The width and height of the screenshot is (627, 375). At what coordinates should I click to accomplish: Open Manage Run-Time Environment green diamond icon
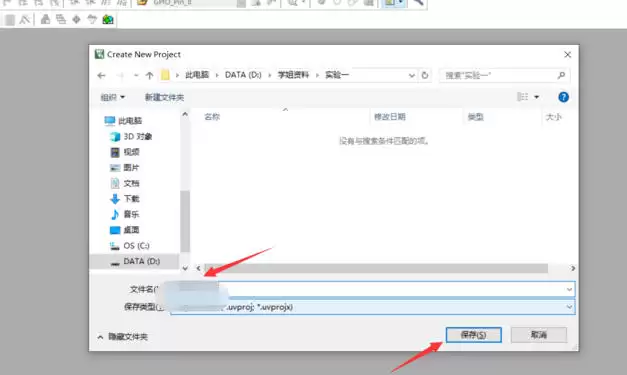pyautogui.click(x=76, y=20)
